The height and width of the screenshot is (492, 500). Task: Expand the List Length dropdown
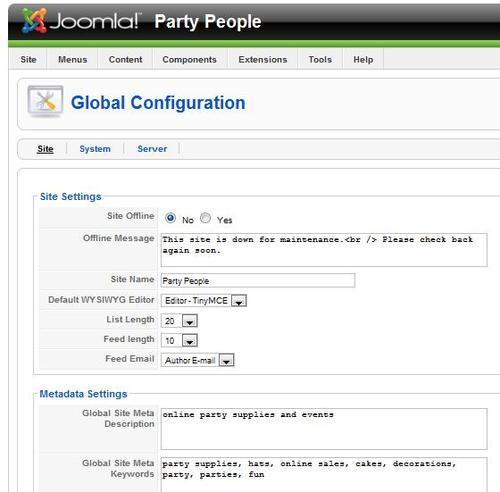pyautogui.click(x=179, y=321)
